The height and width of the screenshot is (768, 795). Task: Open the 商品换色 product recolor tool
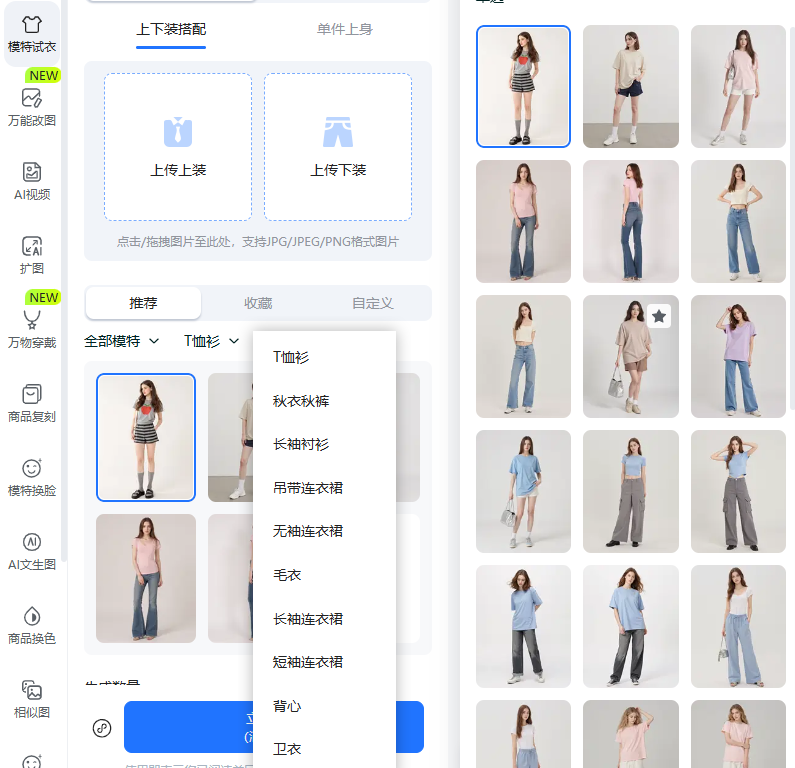(x=31, y=626)
